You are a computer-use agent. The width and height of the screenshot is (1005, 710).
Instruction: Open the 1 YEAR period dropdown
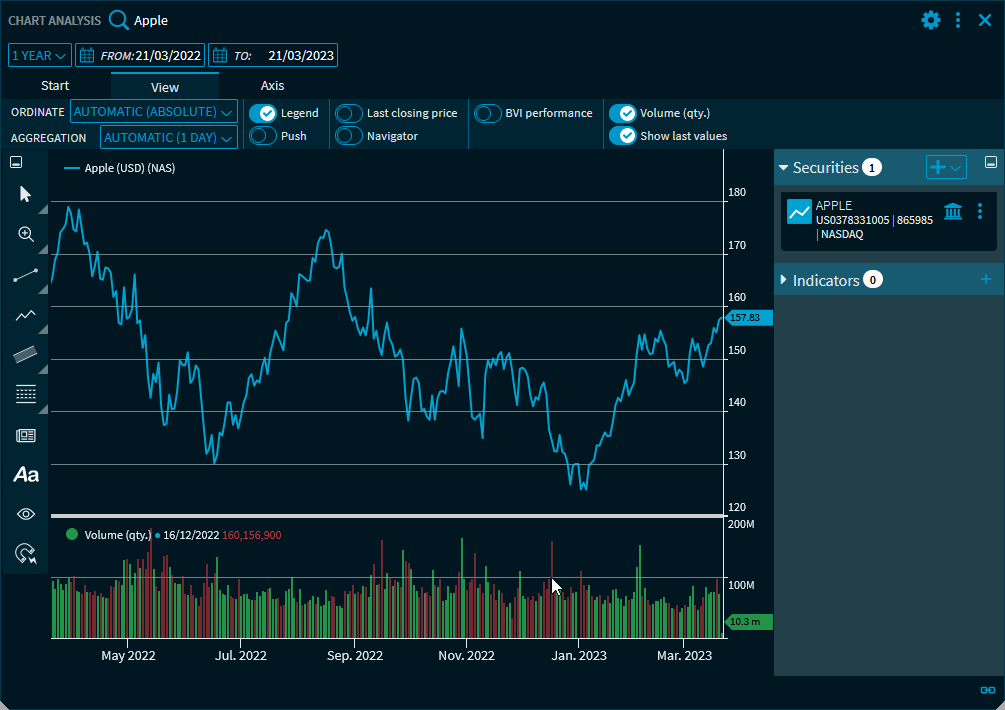40,56
